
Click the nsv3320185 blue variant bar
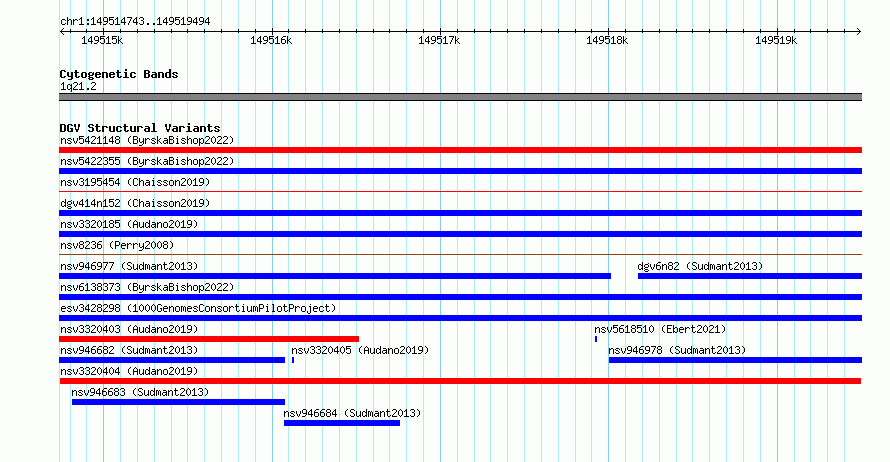coord(460,234)
